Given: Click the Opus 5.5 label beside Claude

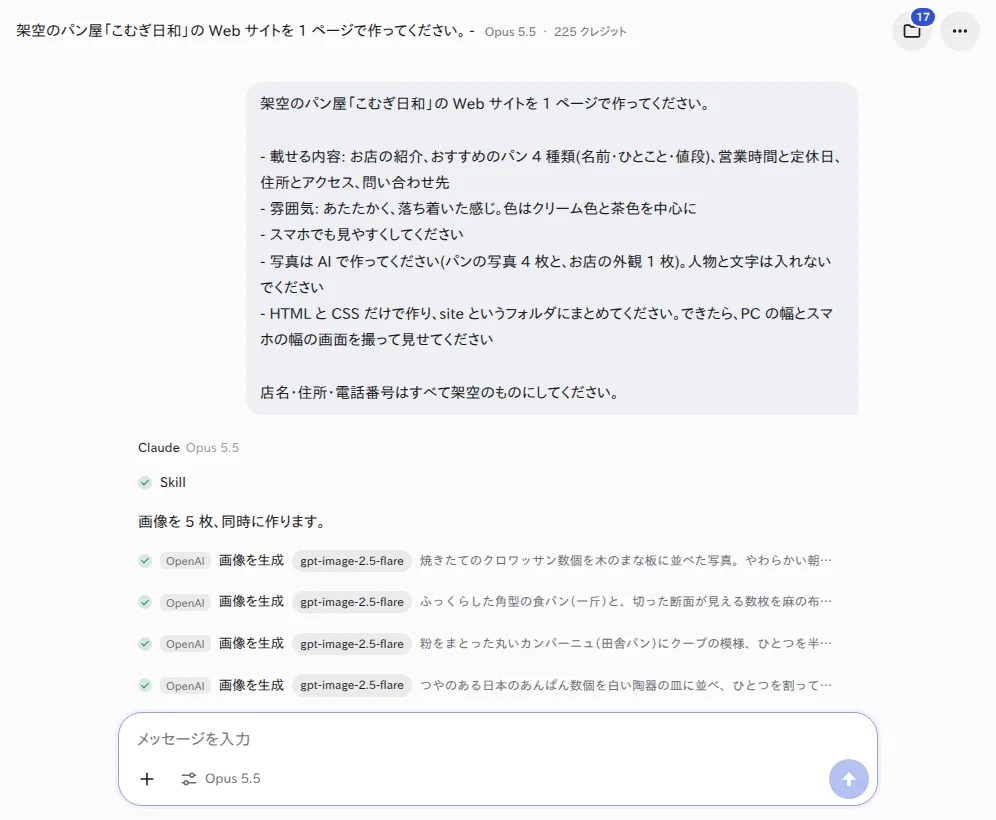Looking at the screenshot, I should (x=212, y=448).
